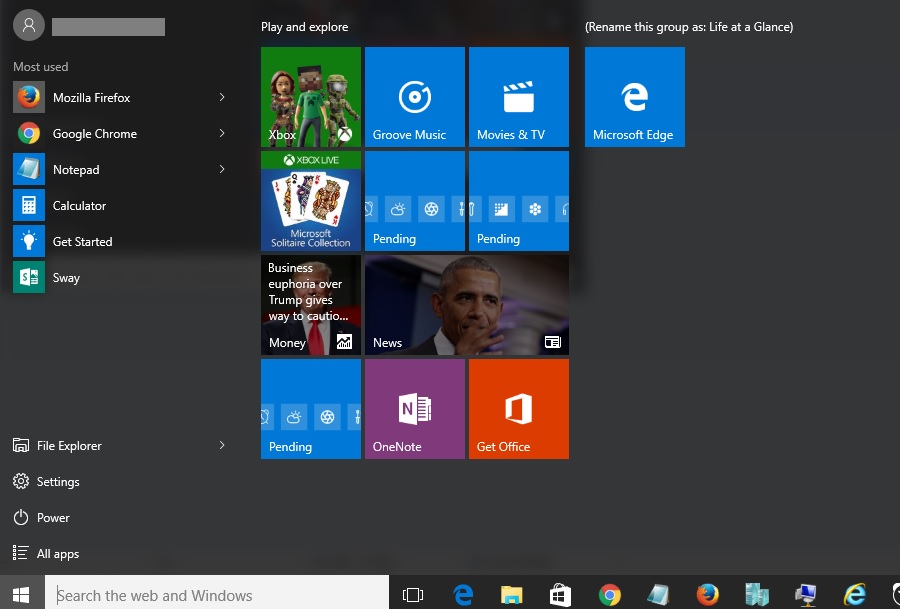The image size is (900, 609).
Task: Launch Google Chrome from the taskbar
Action: [x=610, y=595]
